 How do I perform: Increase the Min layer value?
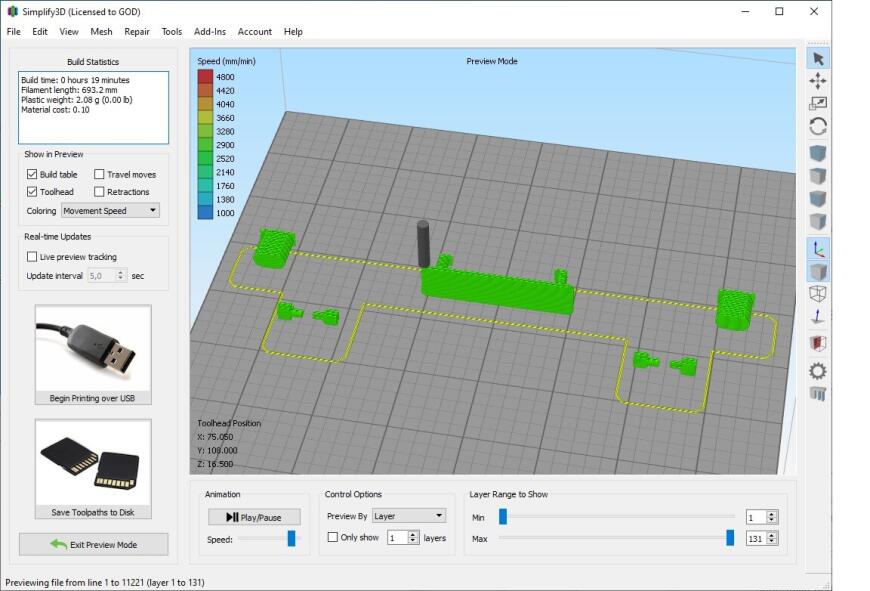click(771, 514)
